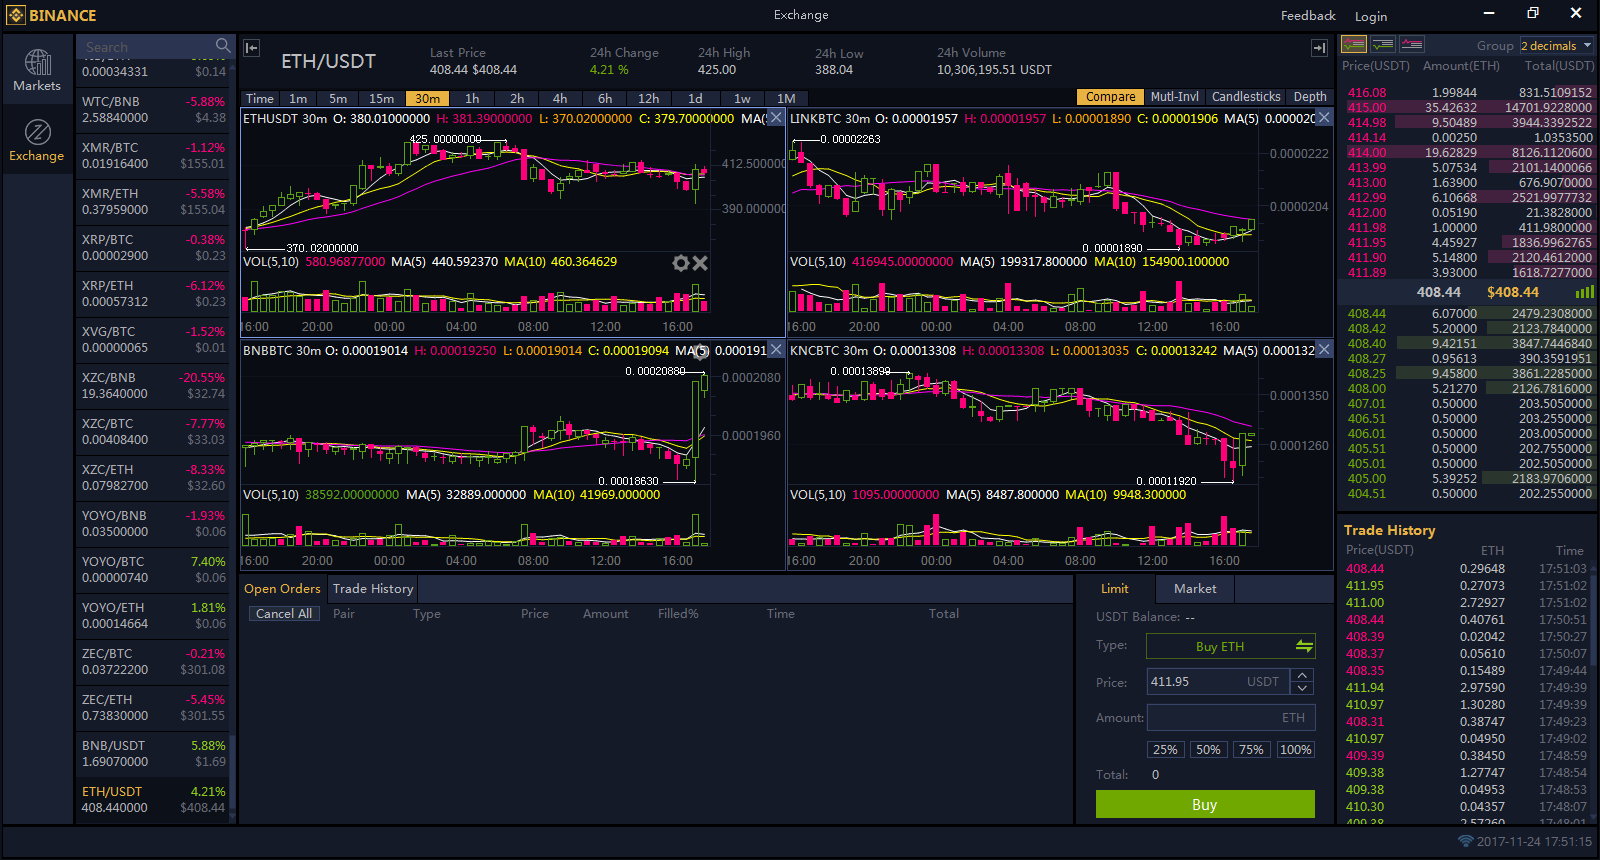Viewport: 1600px width, 860px height.
Task: Decrease price with down stepper arrow
Action: tap(1302, 689)
